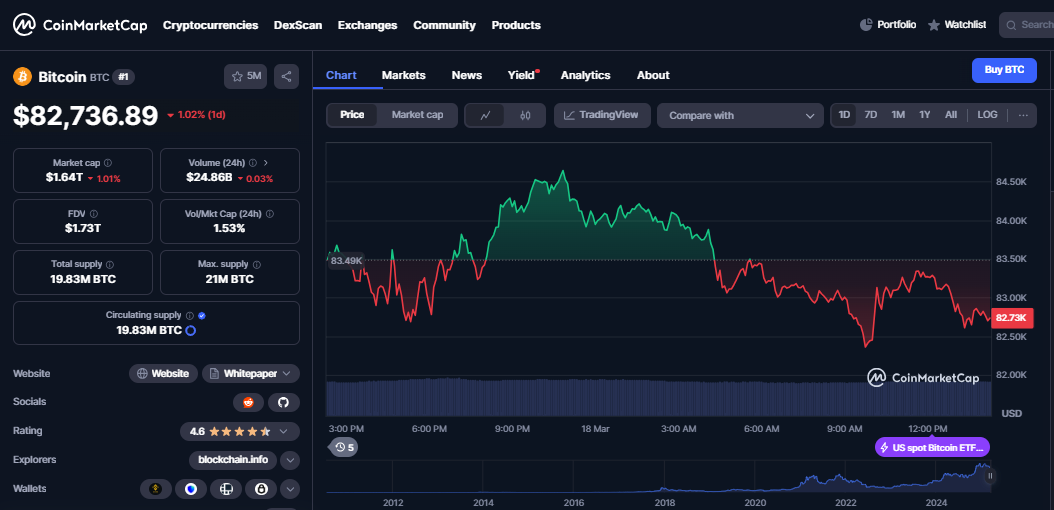Select the 1M time range

[898, 115]
